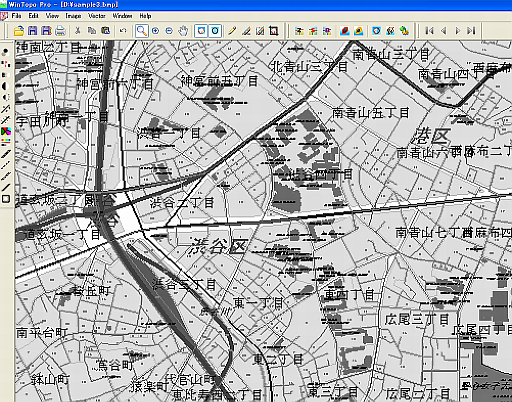Click the Paste clipboard icon
Screen dimensions: 512x402
pos(106,31)
